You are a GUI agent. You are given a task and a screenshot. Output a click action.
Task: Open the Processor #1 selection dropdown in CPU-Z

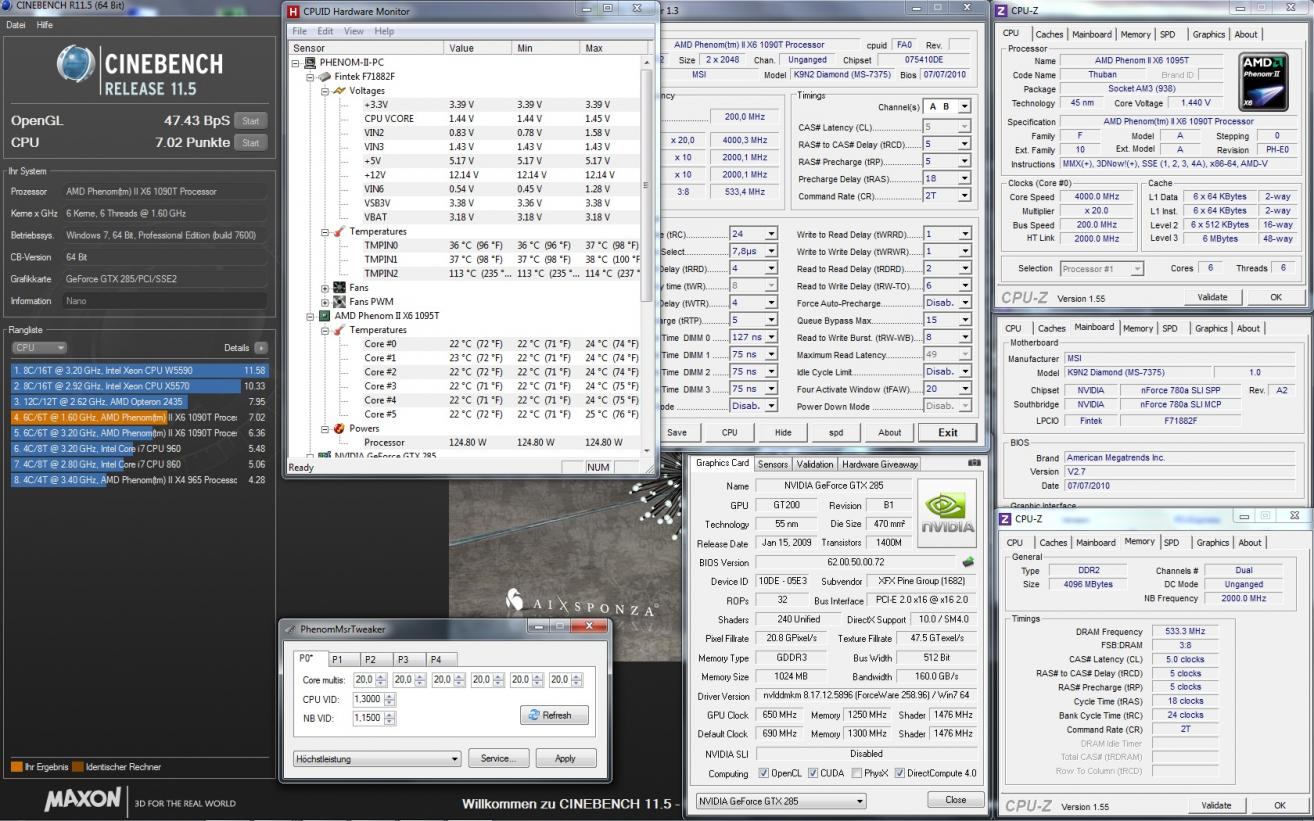tap(1101, 268)
